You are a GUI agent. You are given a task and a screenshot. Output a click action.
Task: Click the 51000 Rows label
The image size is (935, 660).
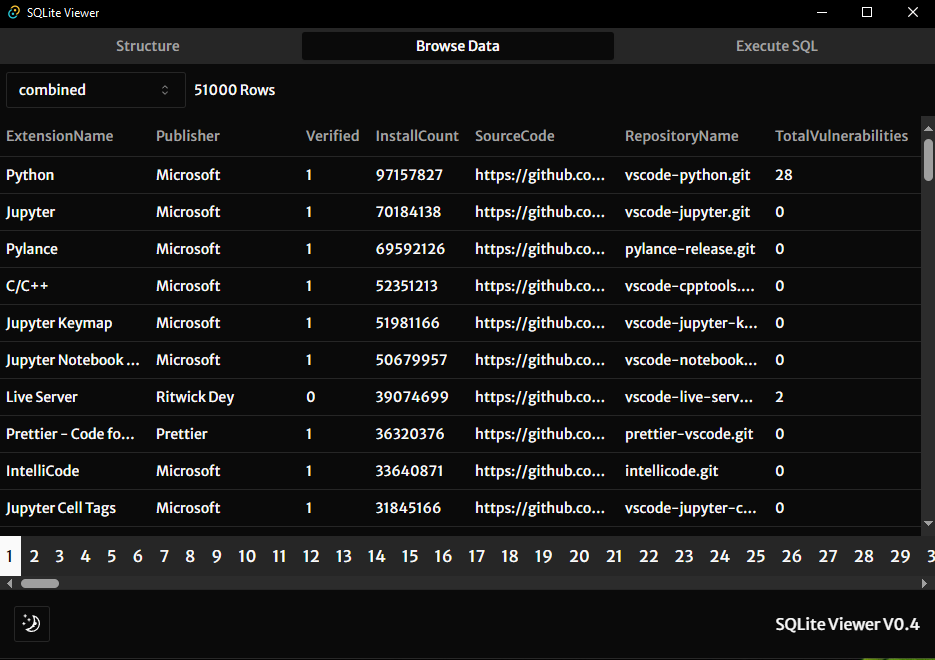click(x=234, y=90)
